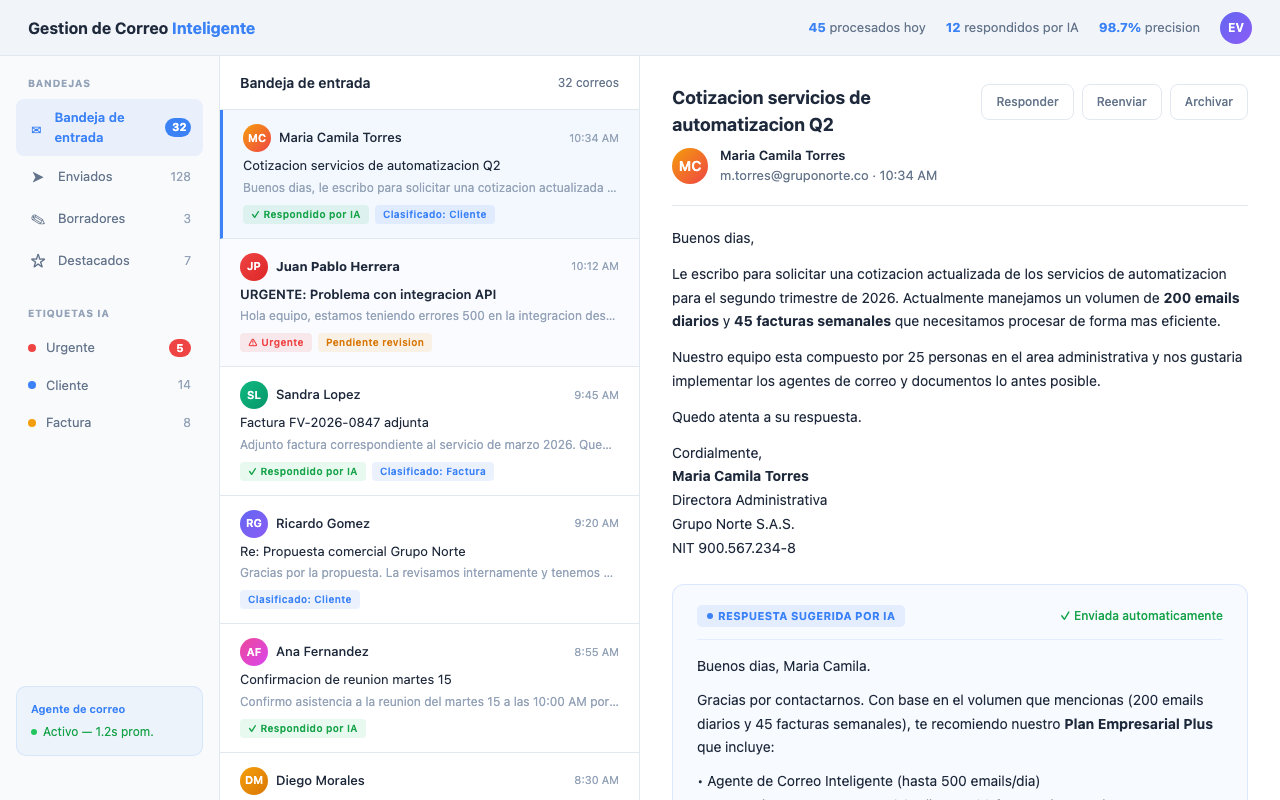Click the Responder button
1280x800 pixels.
click(1027, 101)
